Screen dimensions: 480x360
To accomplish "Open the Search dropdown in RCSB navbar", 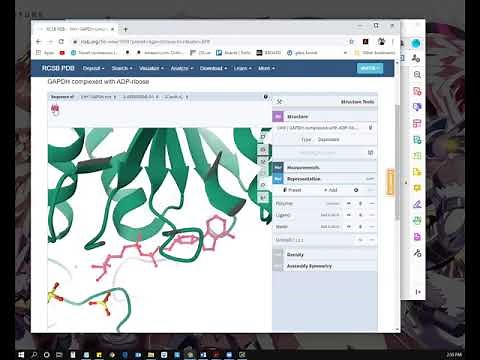I will 122,68.
